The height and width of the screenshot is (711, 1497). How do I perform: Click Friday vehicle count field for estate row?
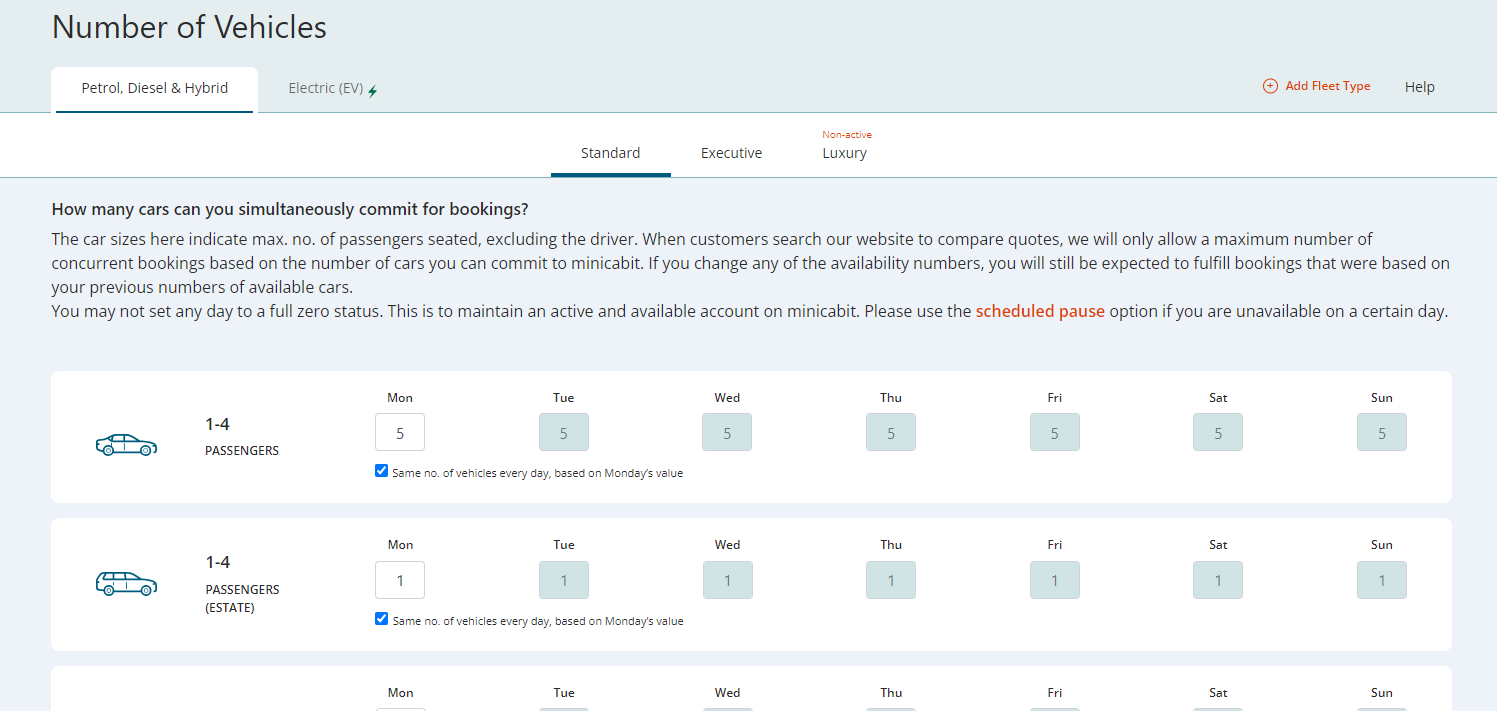[x=1055, y=580]
